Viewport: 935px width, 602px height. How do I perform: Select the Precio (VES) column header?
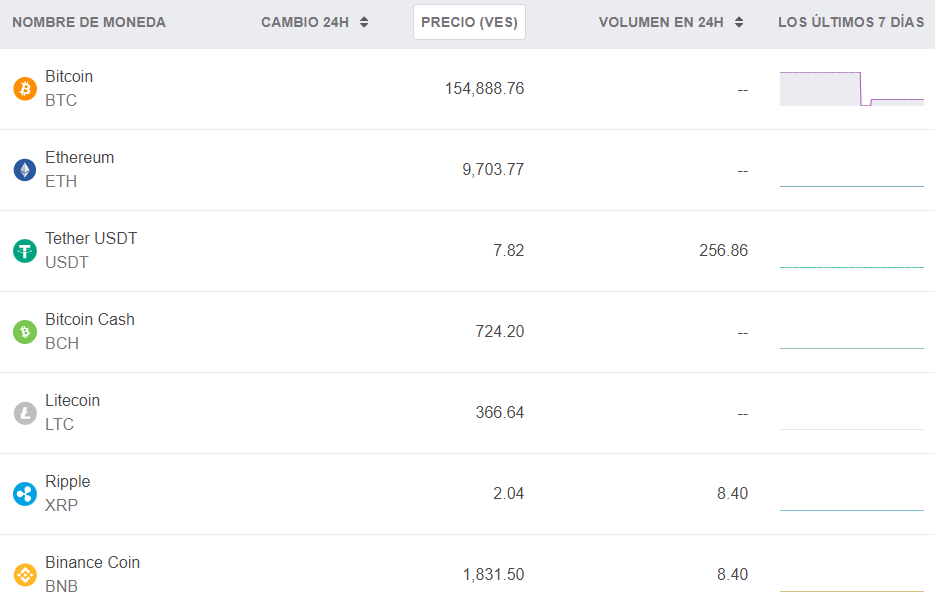click(469, 22)
